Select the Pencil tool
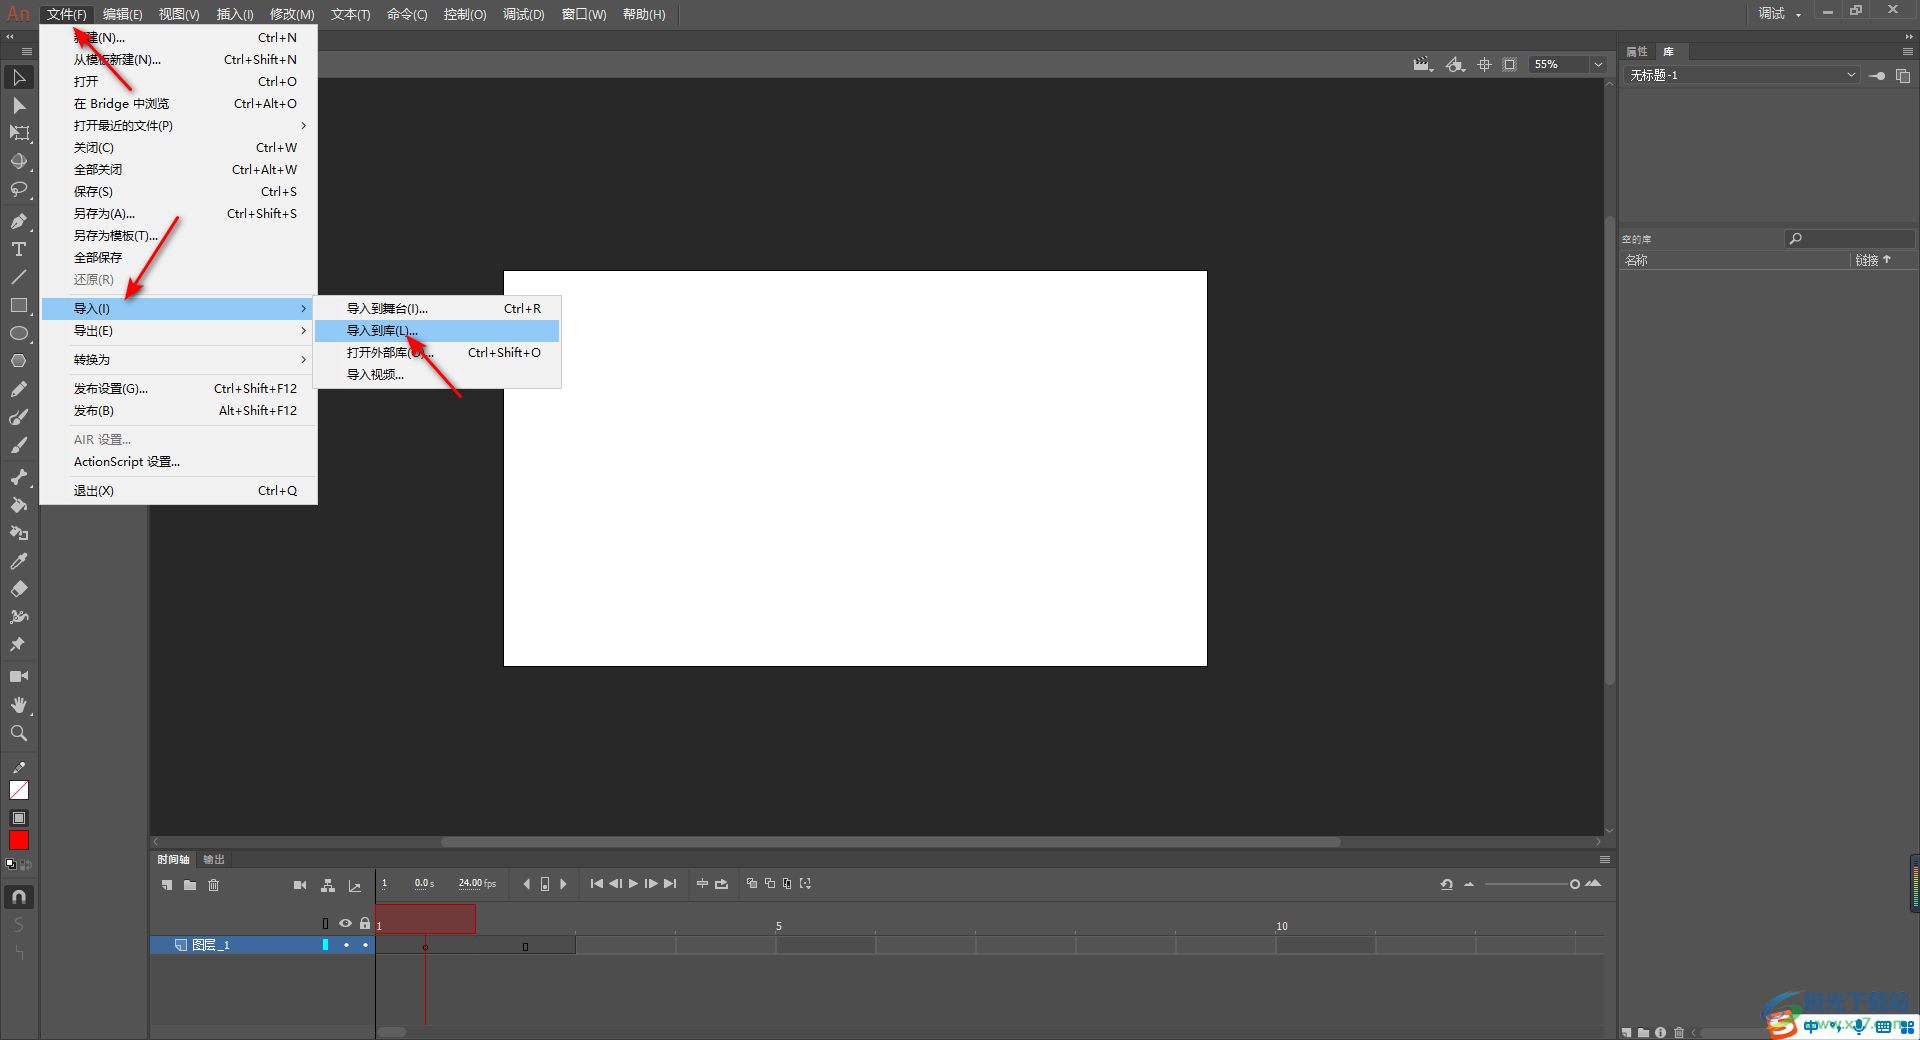This screenshot has height=1040, width=1920. click(19, 389)
